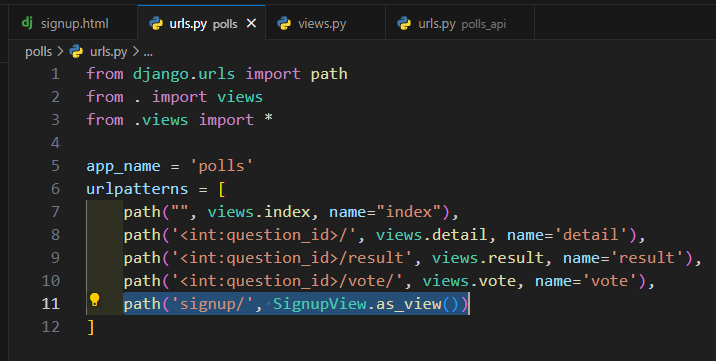
Task: Click line number 1 in the gutter
Action: [55, 74]
